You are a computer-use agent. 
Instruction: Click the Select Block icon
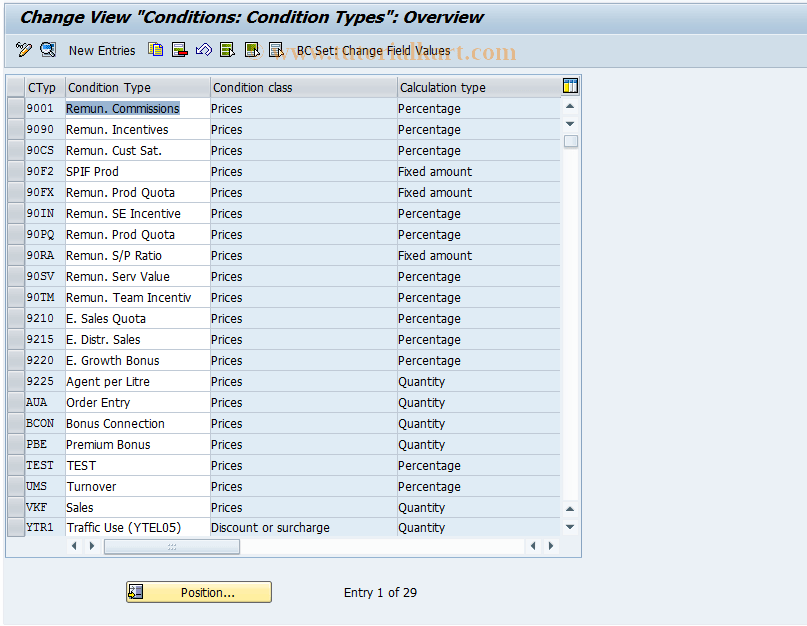pyautogui.click(x=252, y=50)
